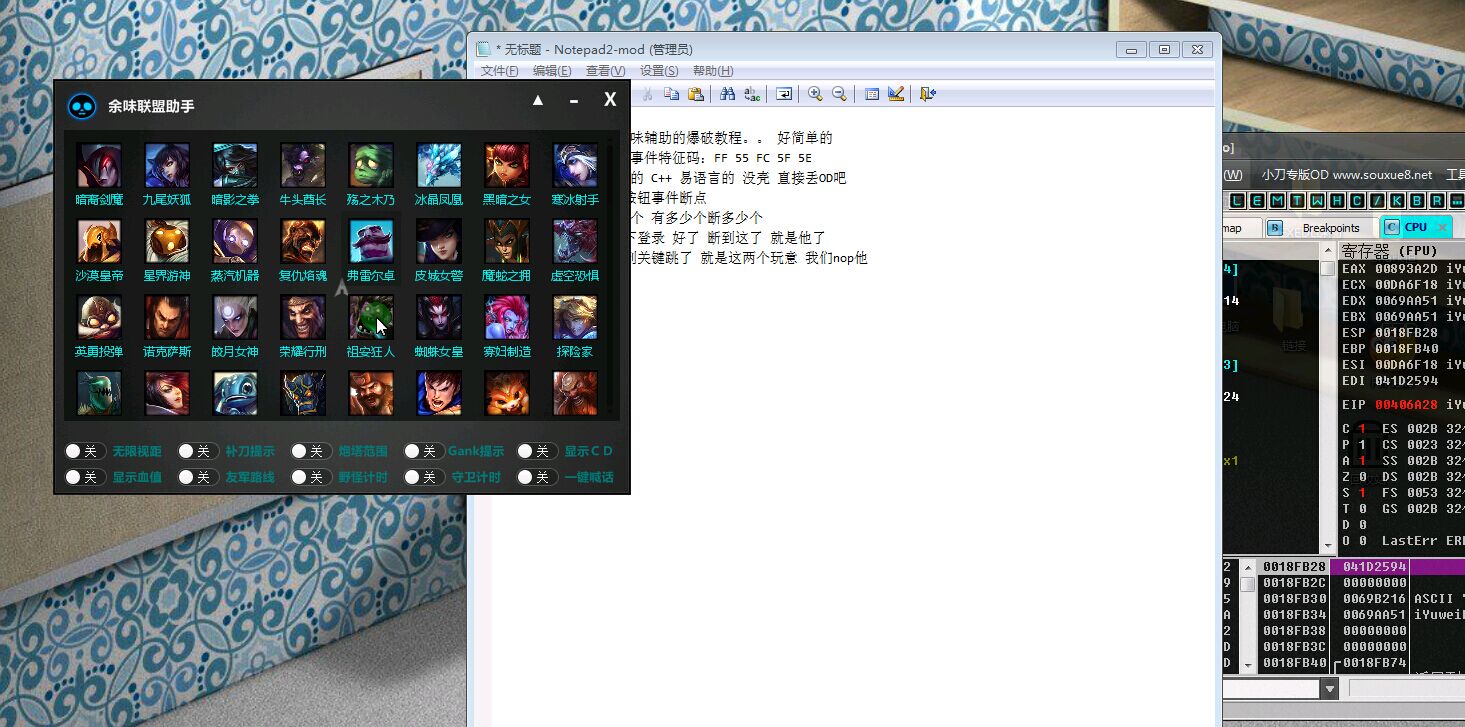Click the Notepad2 paste toolbar icon
Screen dimensions: 1465x727
[x=695, y=94]
